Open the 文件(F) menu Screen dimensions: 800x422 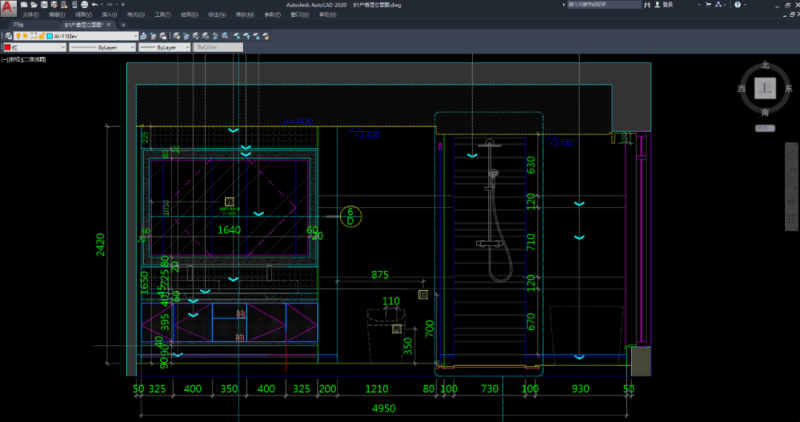click(x=31, y=15)
